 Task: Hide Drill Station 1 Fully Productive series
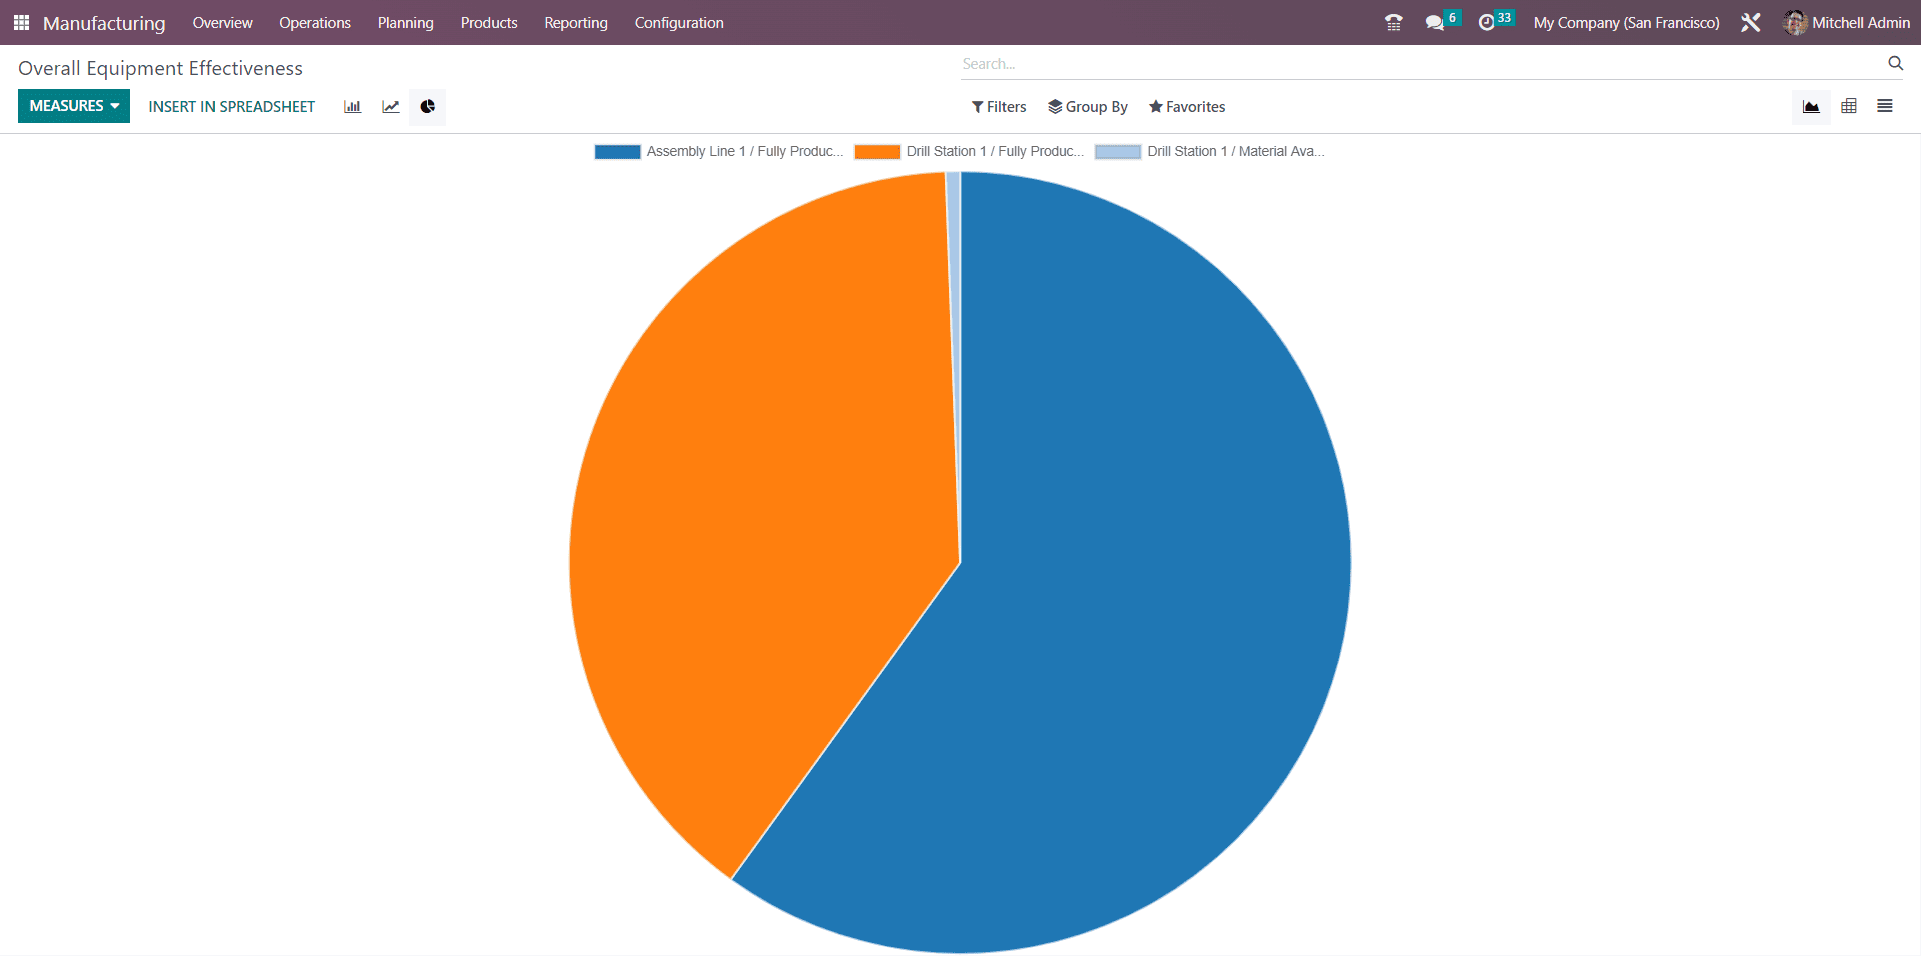pyautogui.click(x=969, y=152)
